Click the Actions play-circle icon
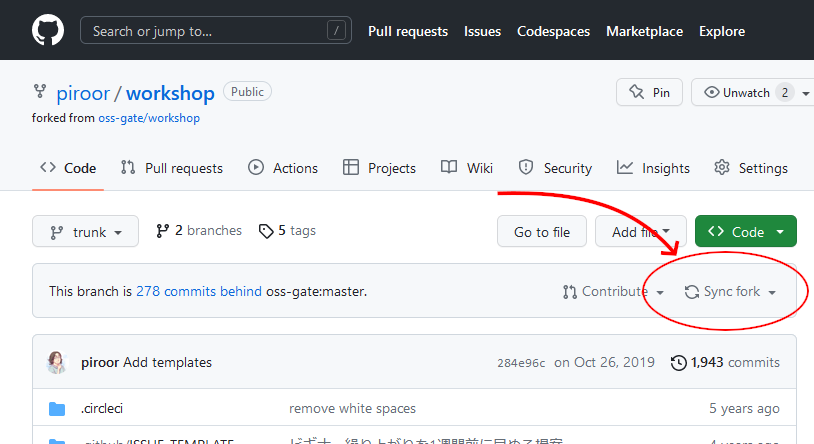Viewport: 814px width, 444px height. [255, 167]
